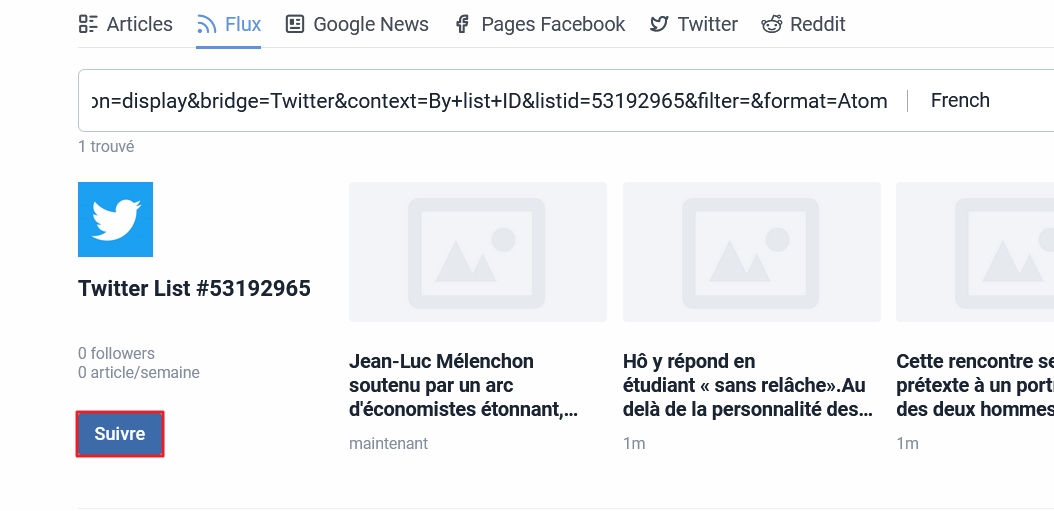Click the Articles list icon

tap(88, 24)
